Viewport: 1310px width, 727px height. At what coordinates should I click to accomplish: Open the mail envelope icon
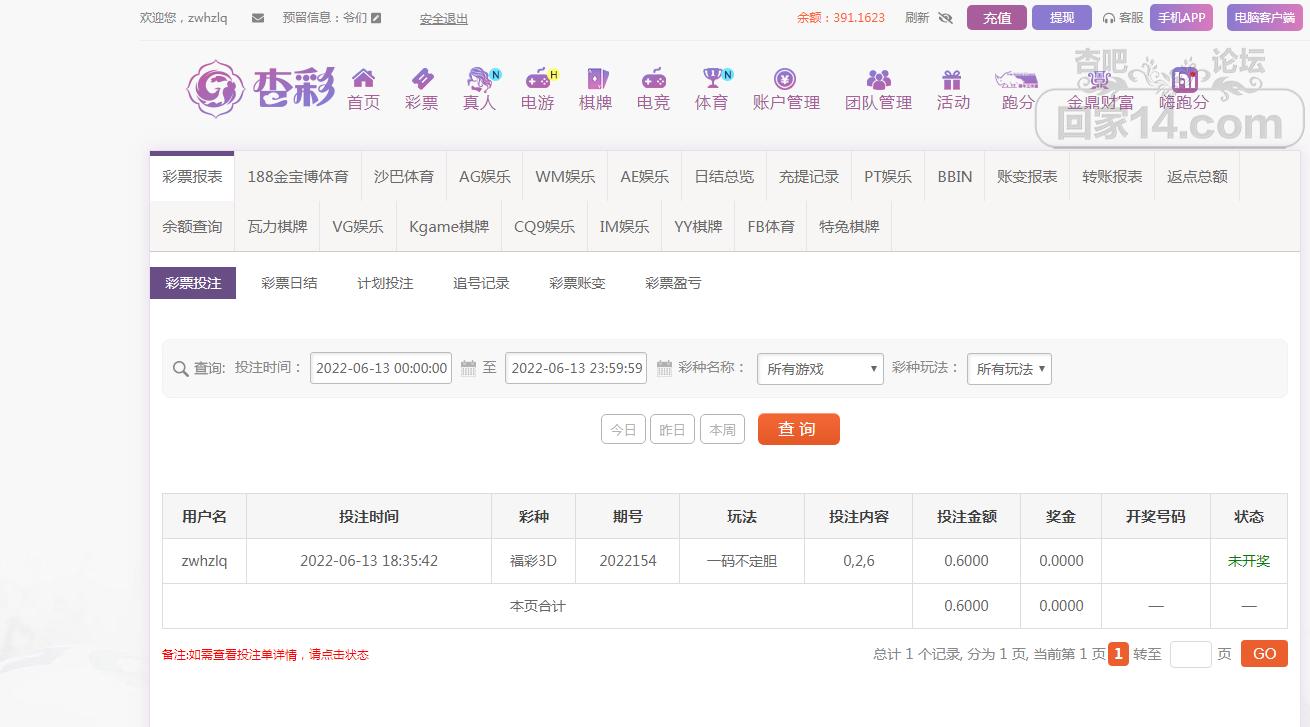(258, 18)
